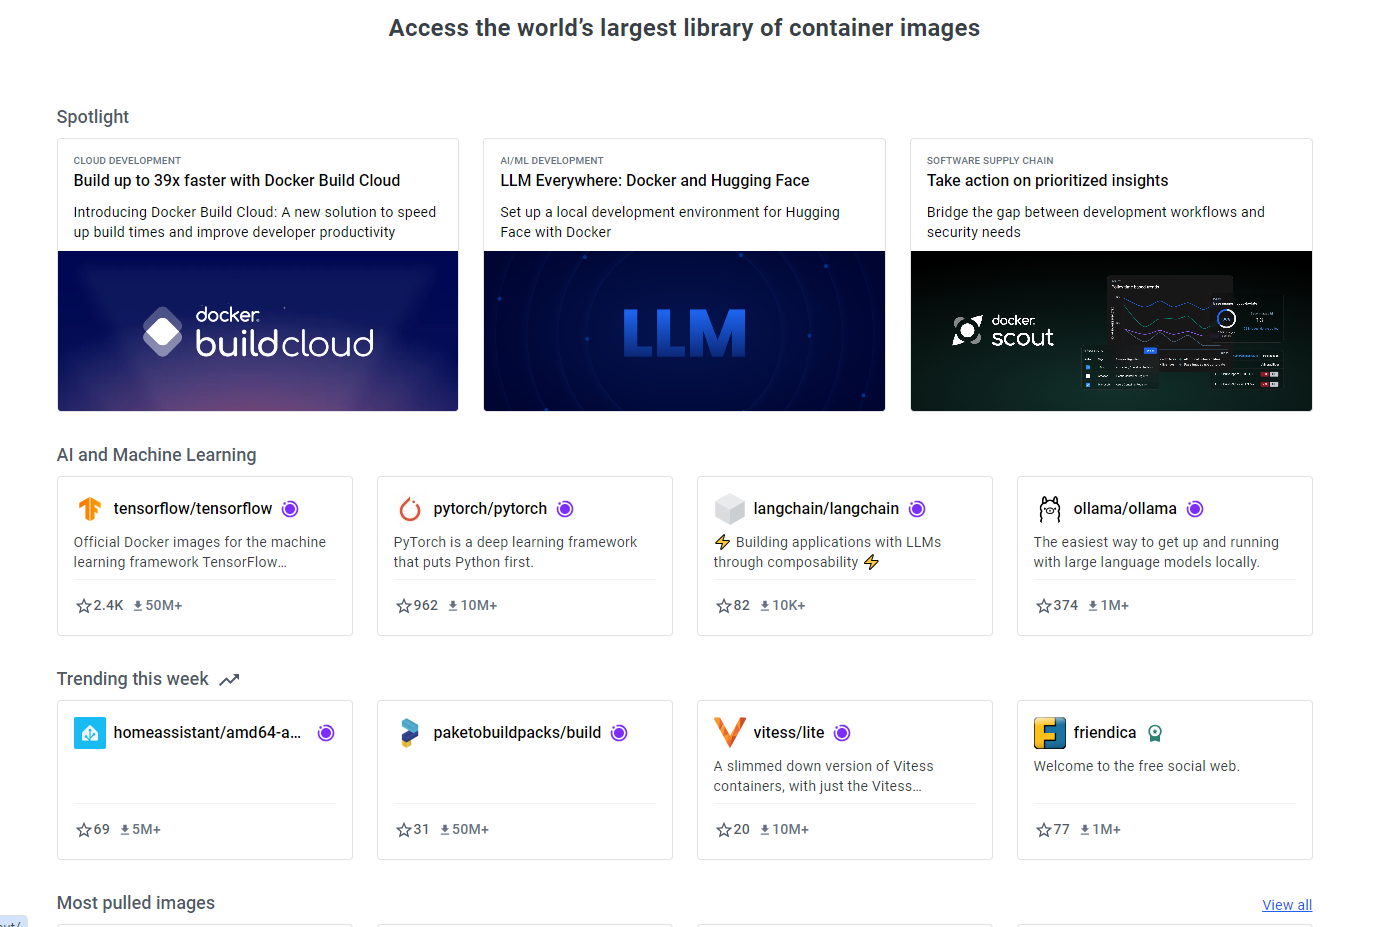Click the trending arrow icon beside Trending this week
Viewport: 1390px width, 927px height.
(229, 680)
